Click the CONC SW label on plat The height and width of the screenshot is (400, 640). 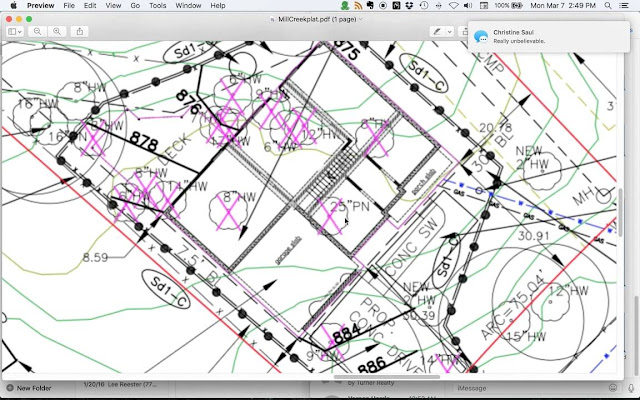[x=412, y=247]
